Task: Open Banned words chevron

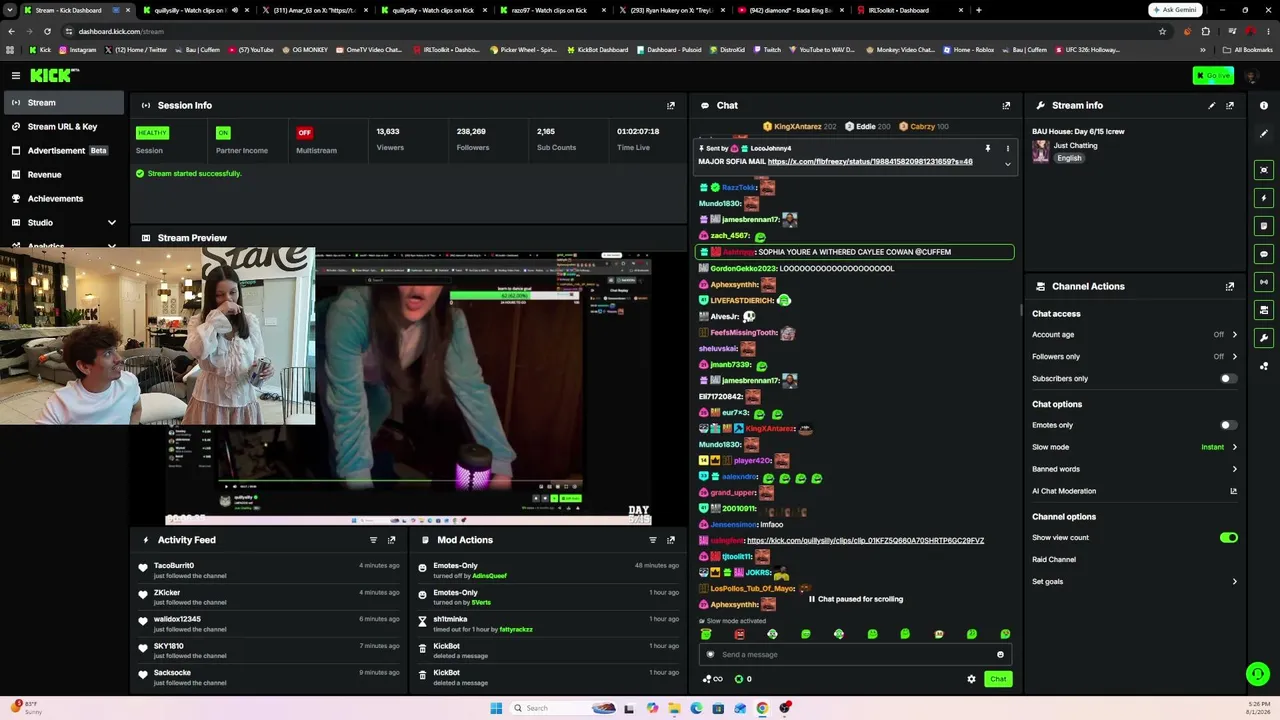Action: [1234, 469]
